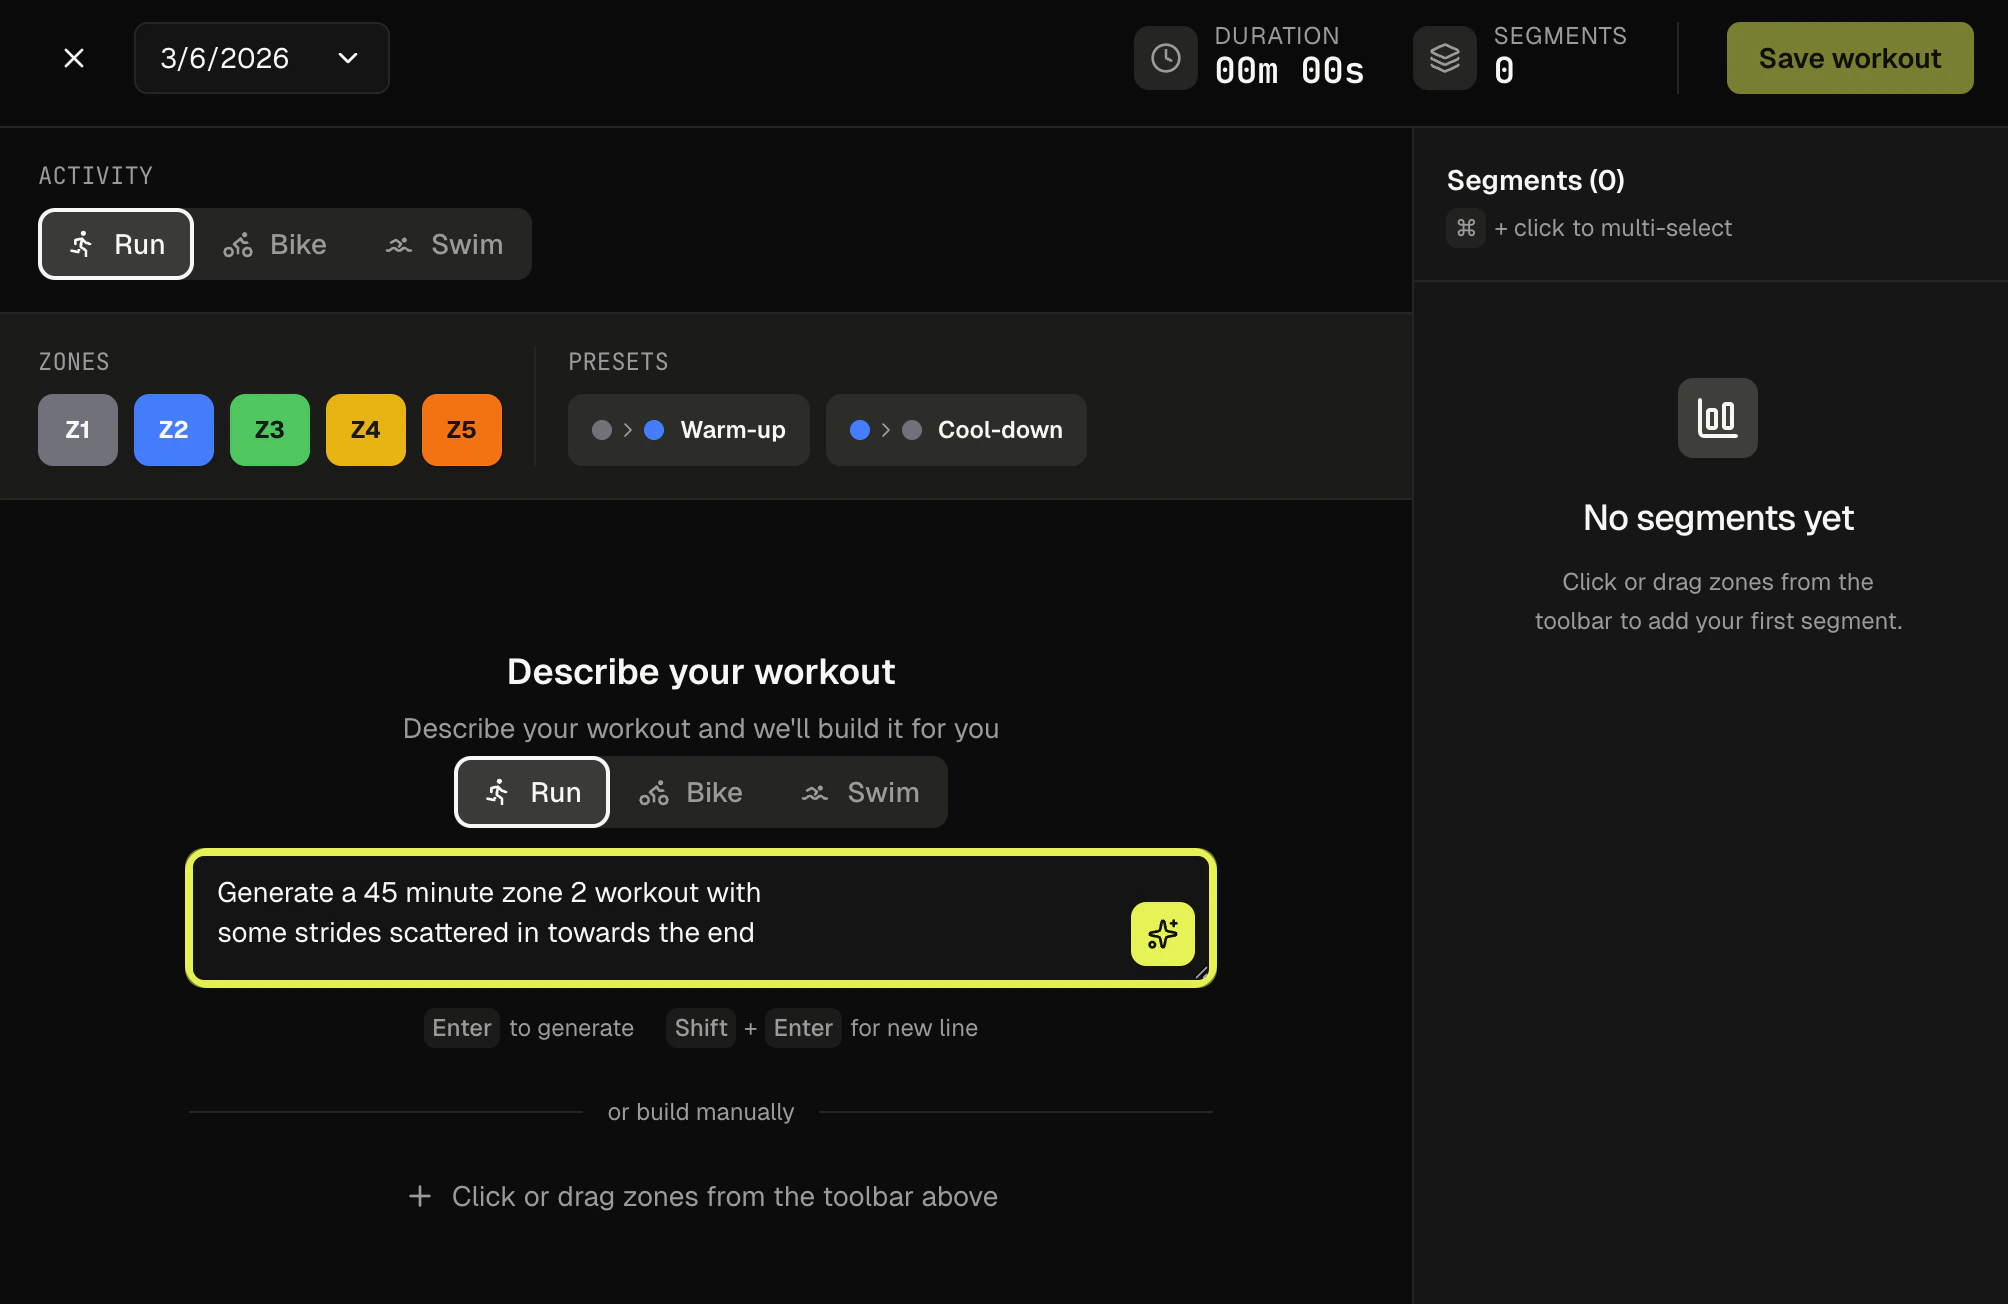The width and height of the screenshot is (2008, 1304).
Task: Select the Z3 green zone swatch
Action: point(269,430)
